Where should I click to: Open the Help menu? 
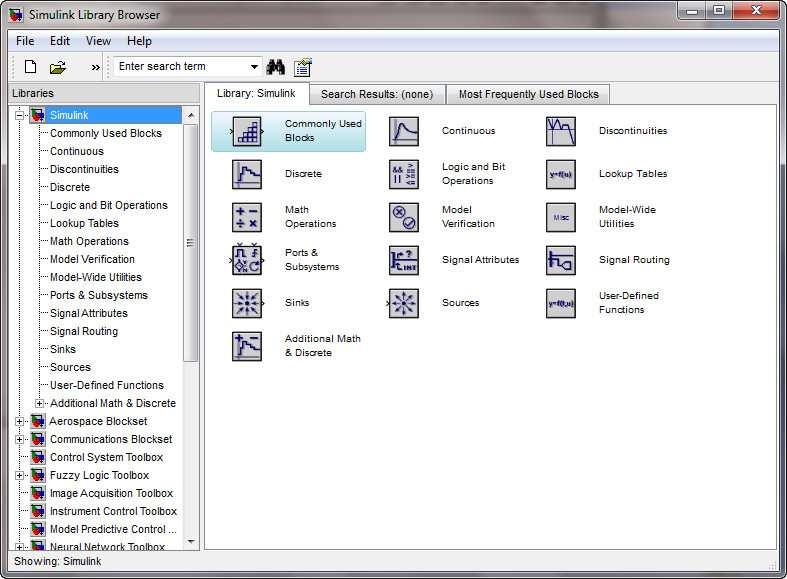pyautogui.click(x=139, y=41)
